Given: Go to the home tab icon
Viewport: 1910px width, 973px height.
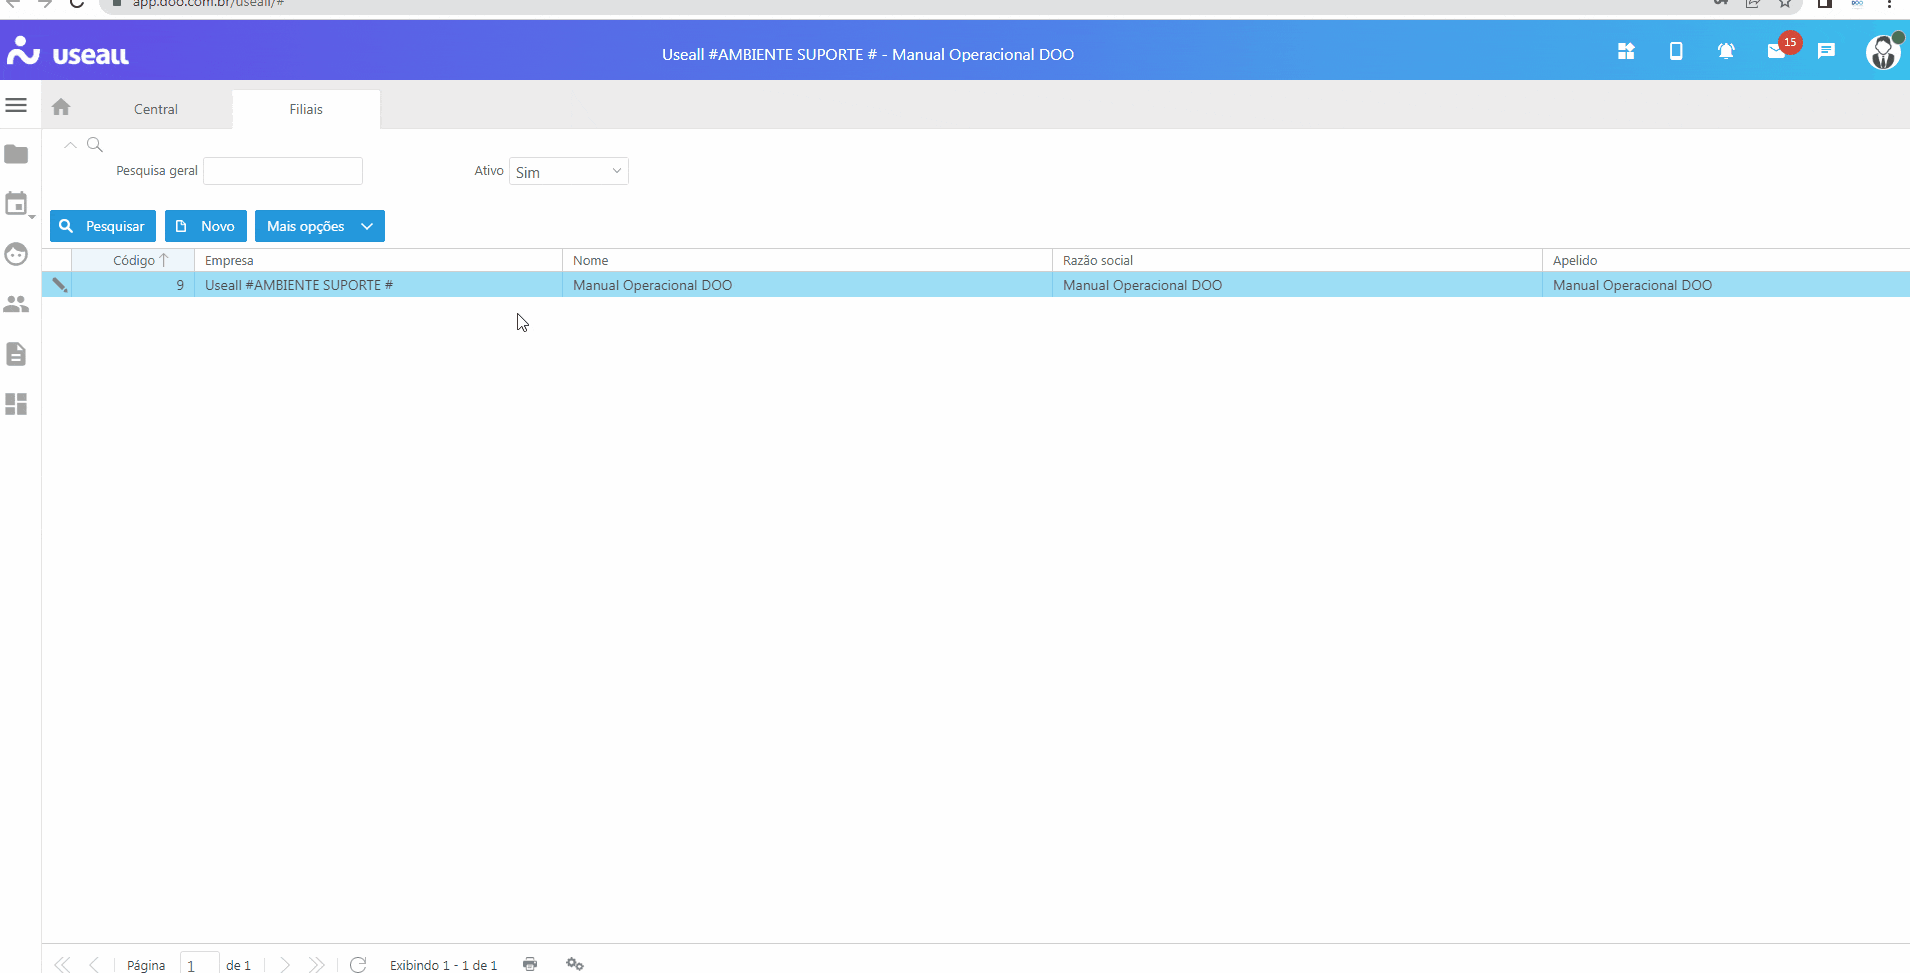Looking at the screenshot, I should (61, 107).
